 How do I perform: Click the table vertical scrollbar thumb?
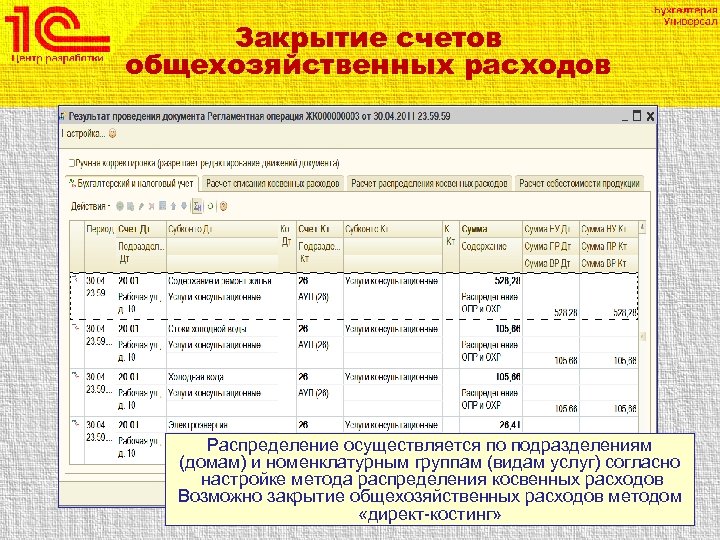tap(642, 337)
